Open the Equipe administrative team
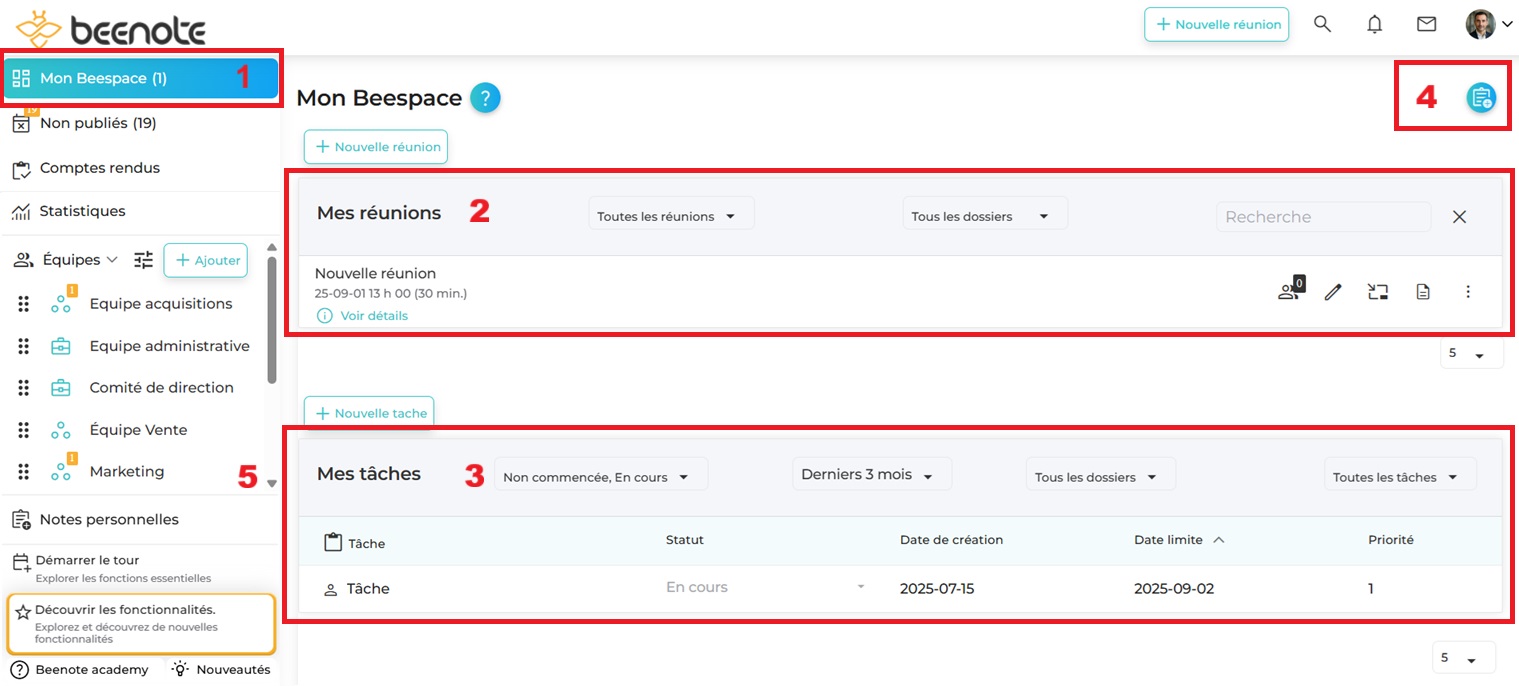 point(170,346)
